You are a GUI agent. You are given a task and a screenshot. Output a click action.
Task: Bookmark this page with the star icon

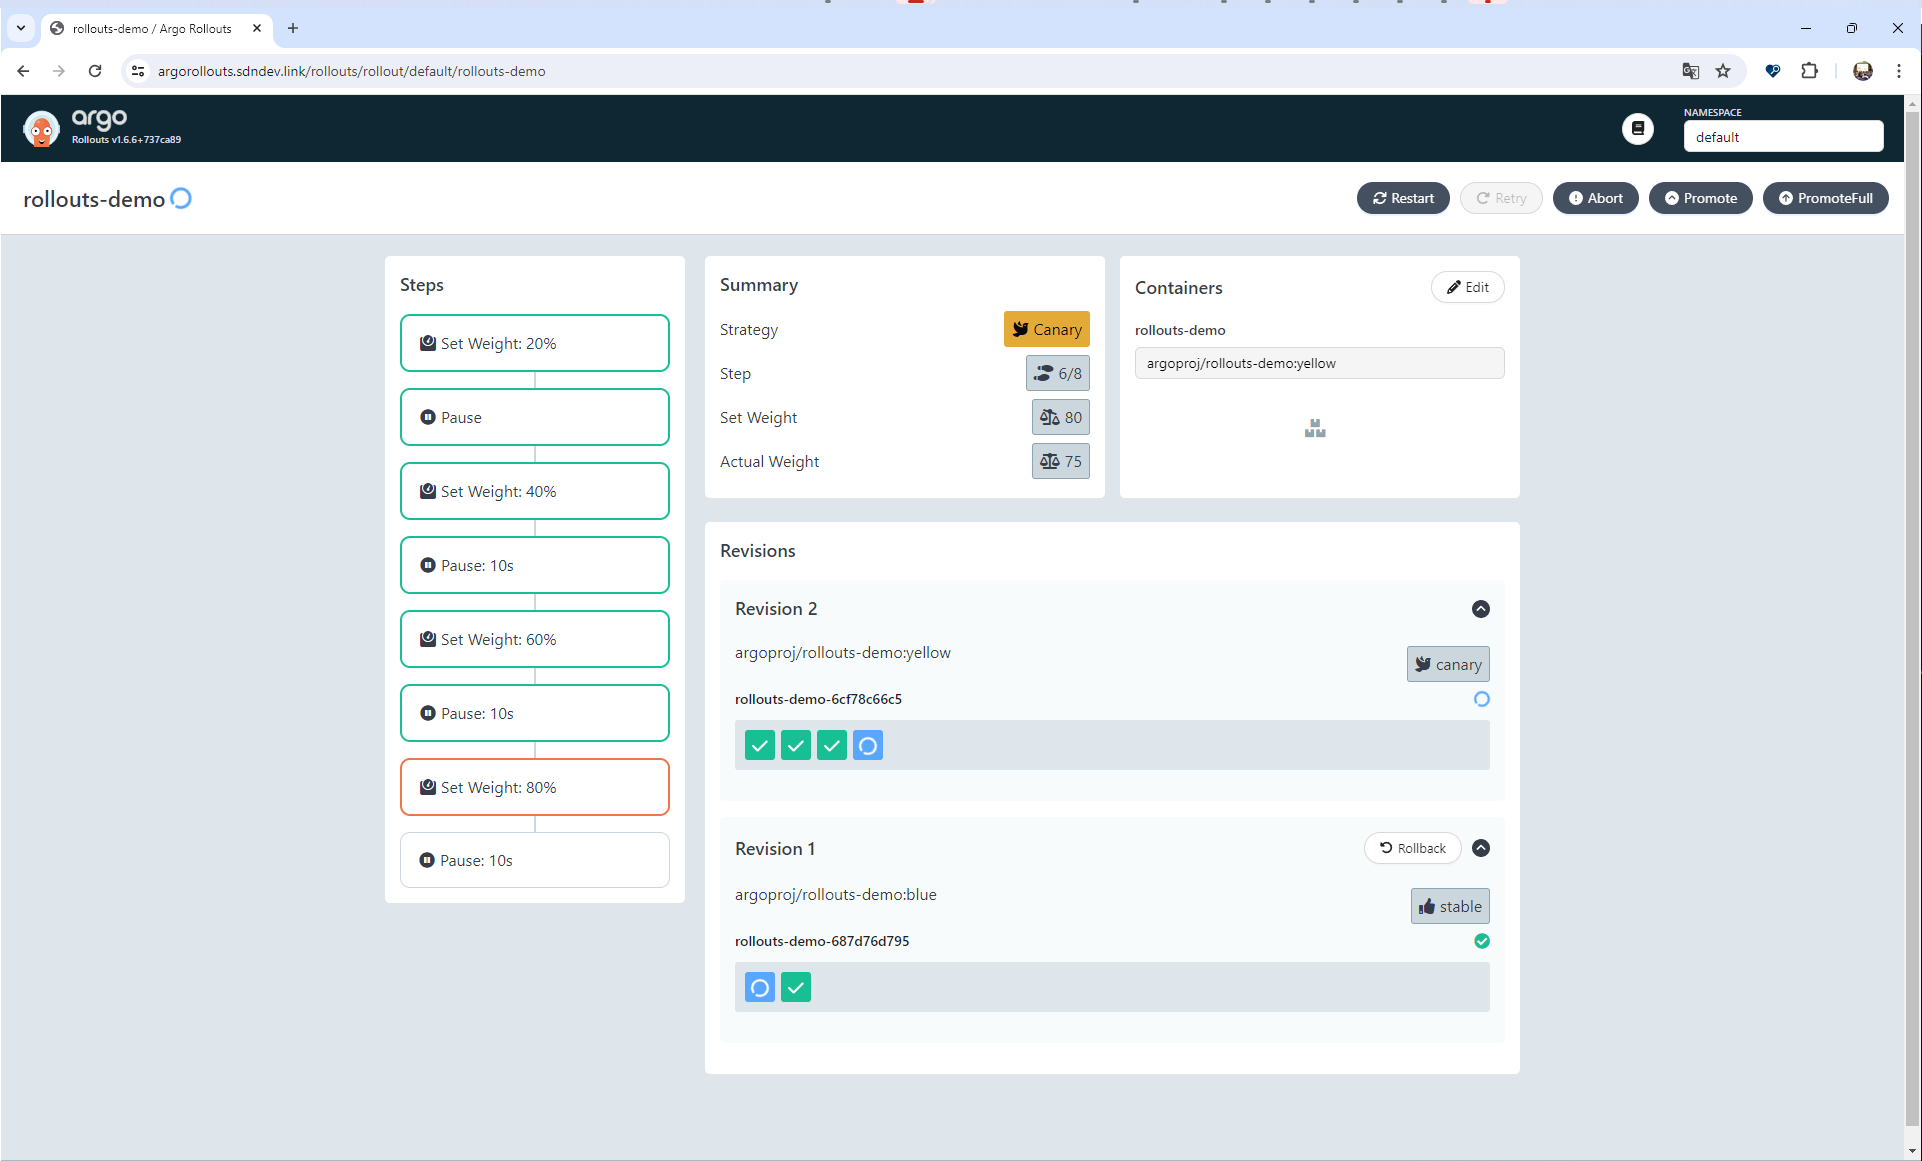pyautogui.click(x=1723, y=71)
